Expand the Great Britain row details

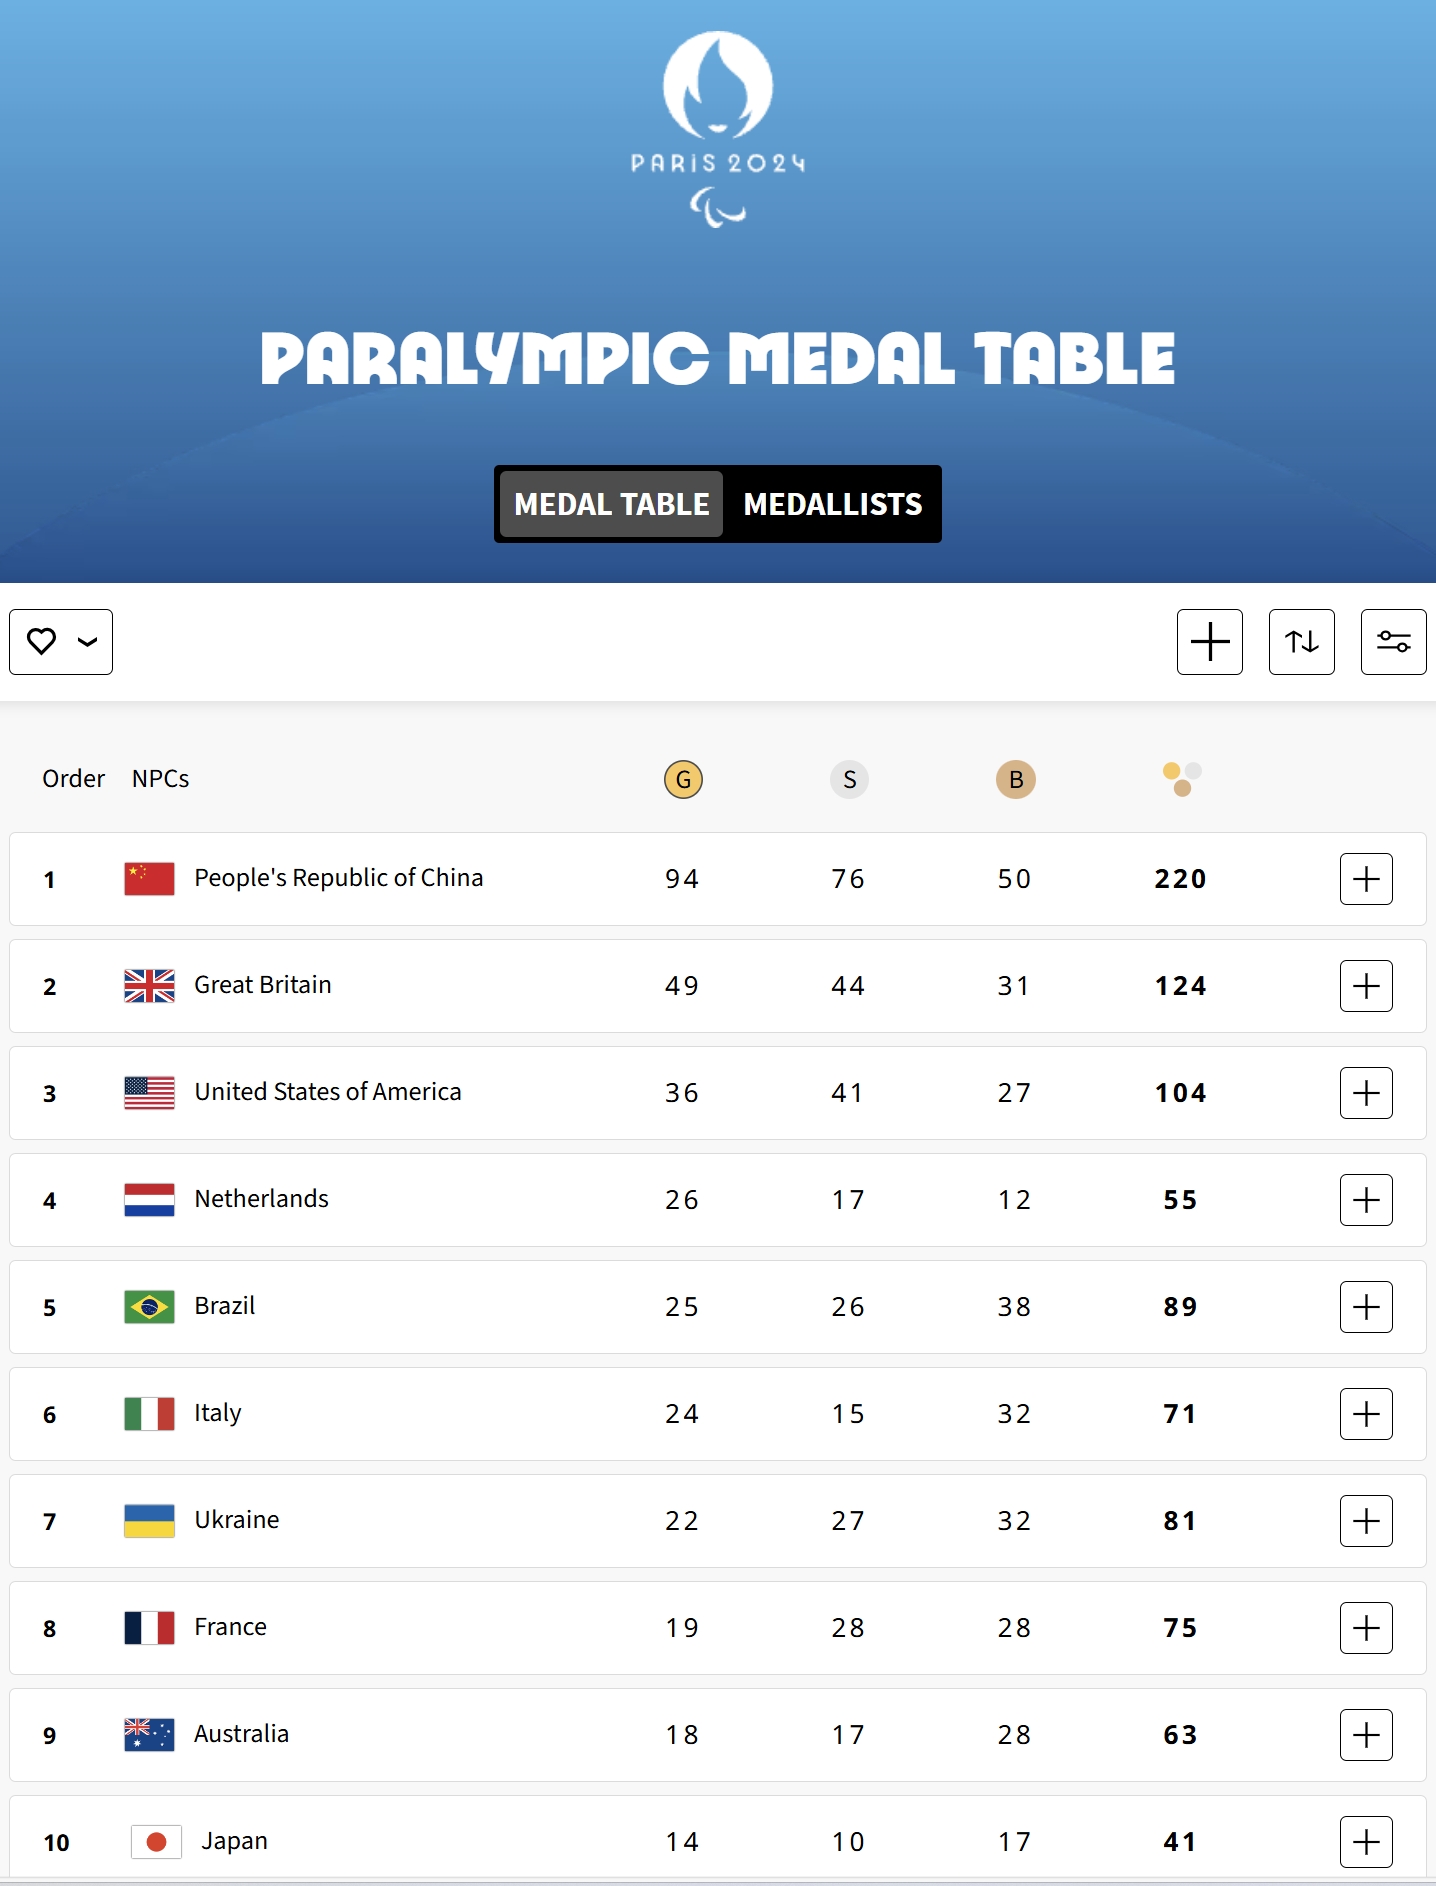pos(1366,986)
